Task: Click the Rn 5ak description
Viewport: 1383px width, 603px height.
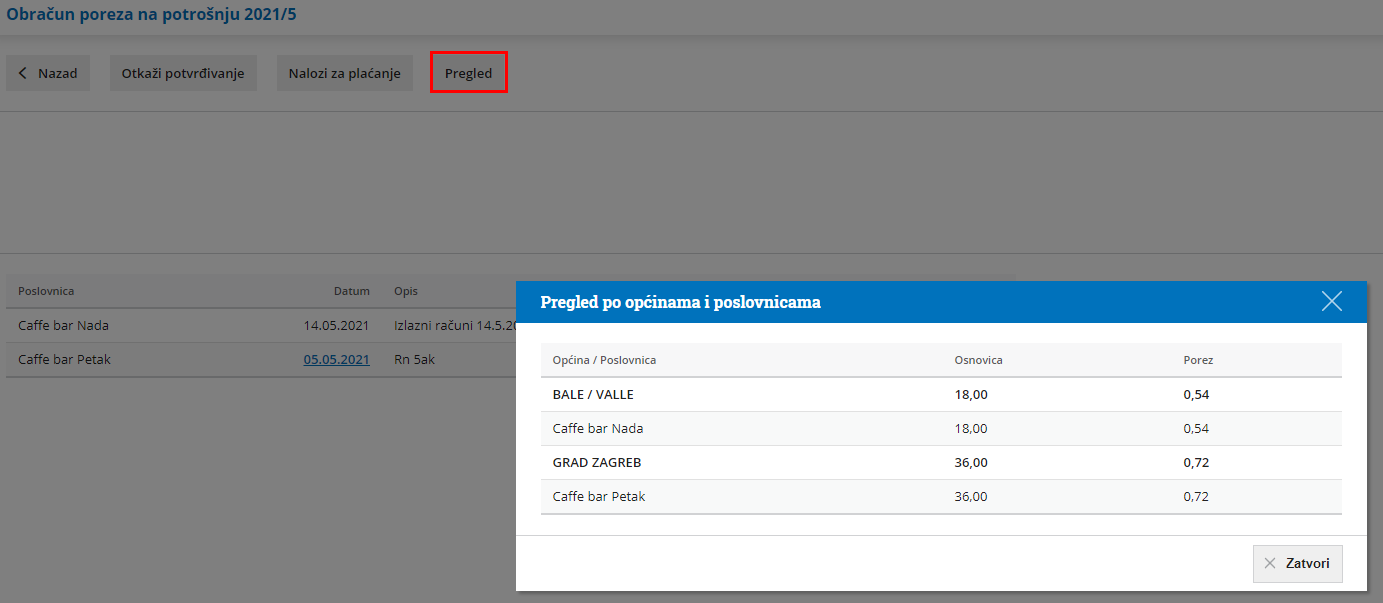Action: click(x=416, y=359)
